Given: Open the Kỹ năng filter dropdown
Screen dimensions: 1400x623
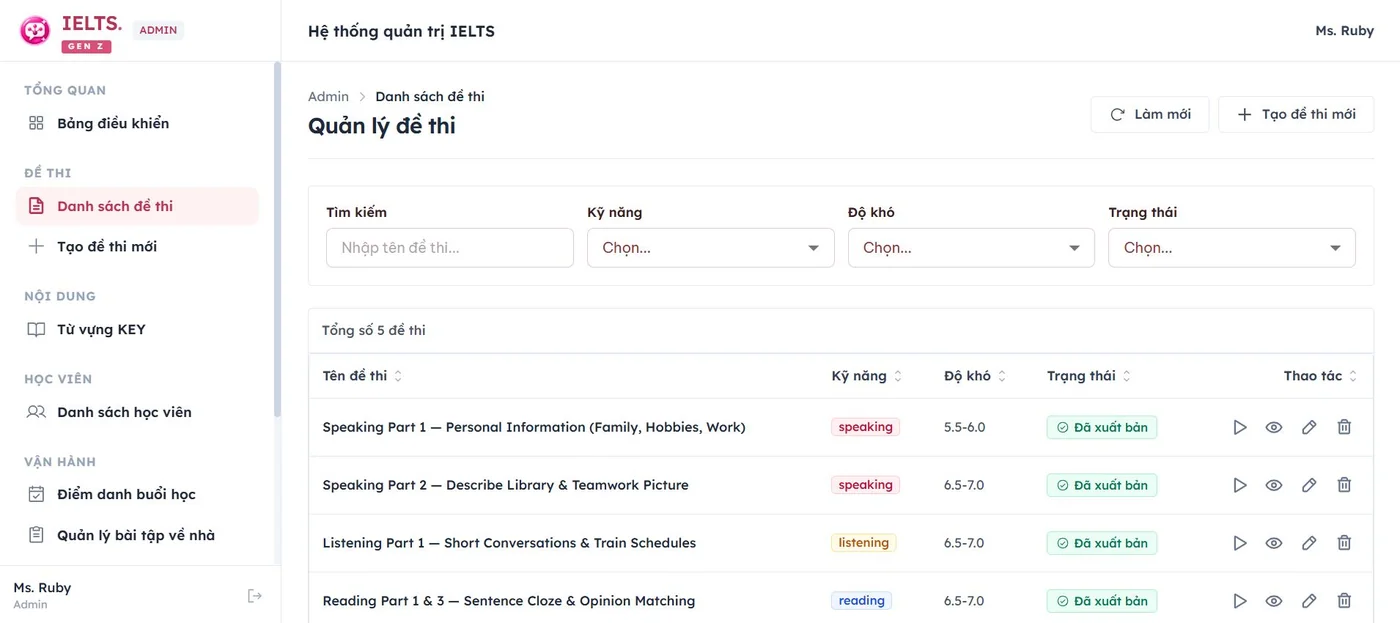Looking at the screenshot, I should coord(711,248).
